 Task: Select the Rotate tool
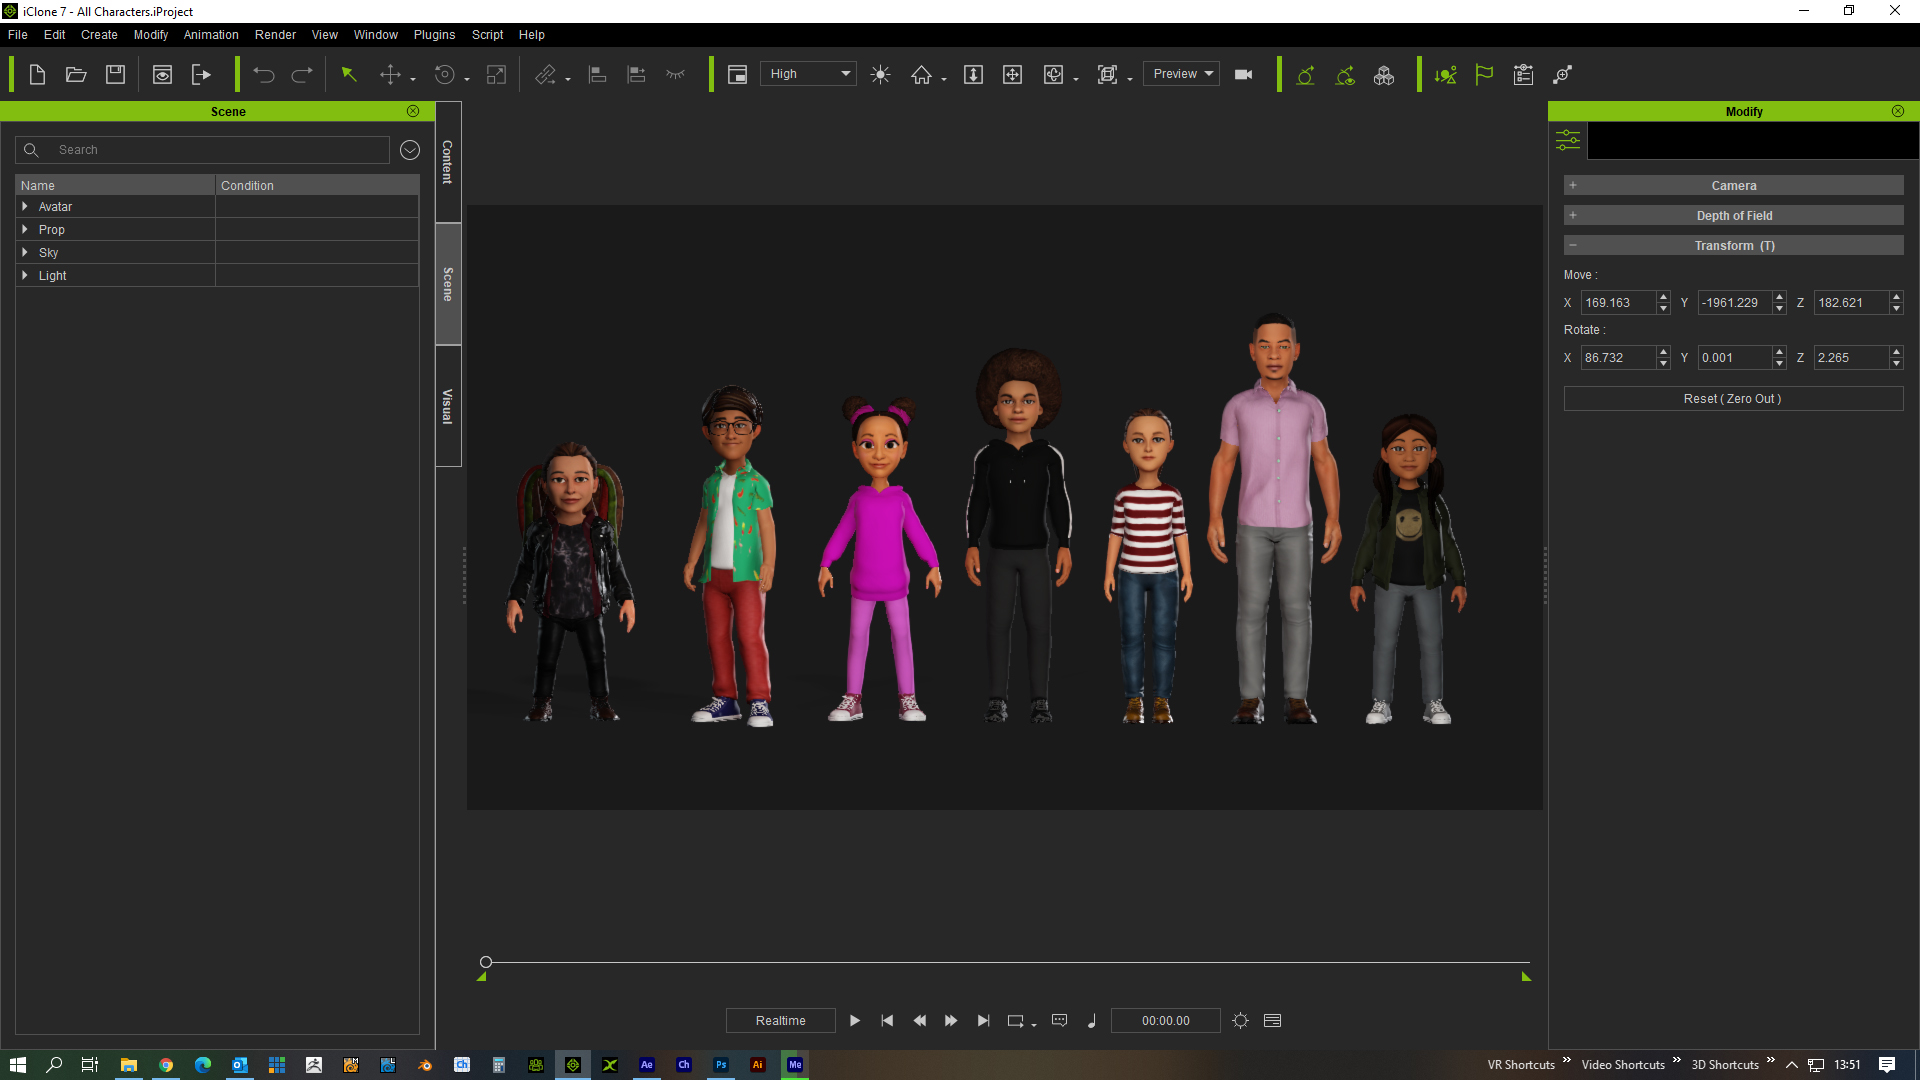click(x=444, y=74)
